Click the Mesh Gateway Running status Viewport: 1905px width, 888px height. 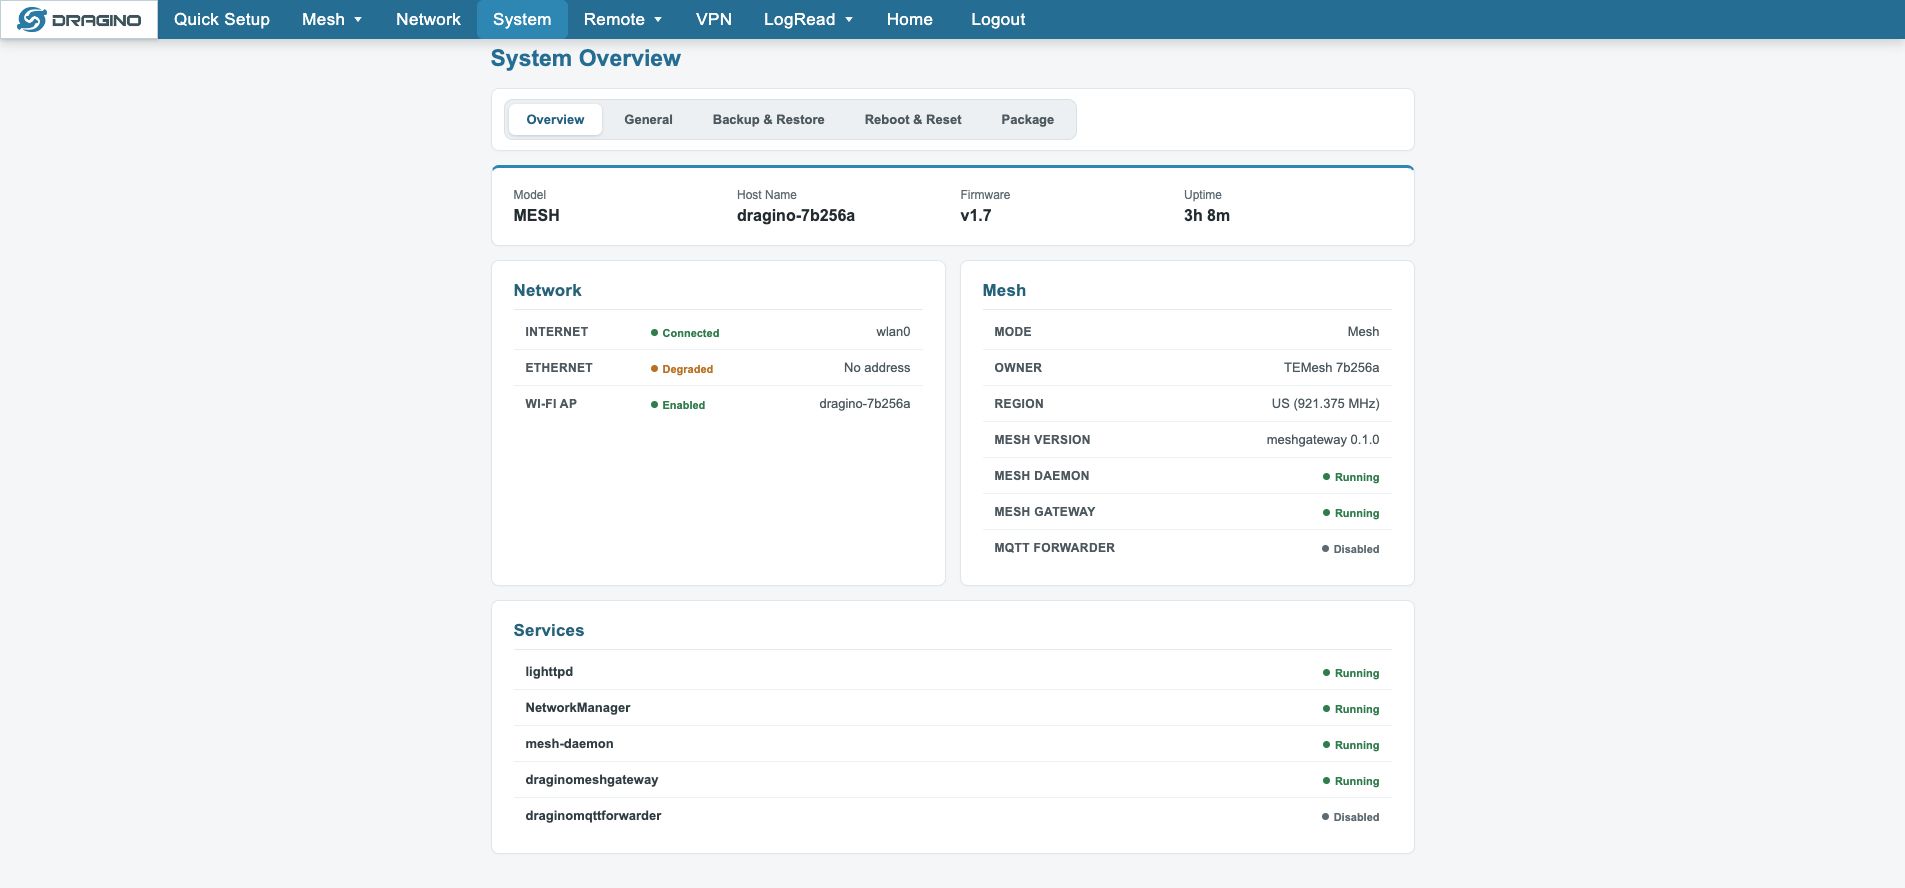tap(1351, 513)
